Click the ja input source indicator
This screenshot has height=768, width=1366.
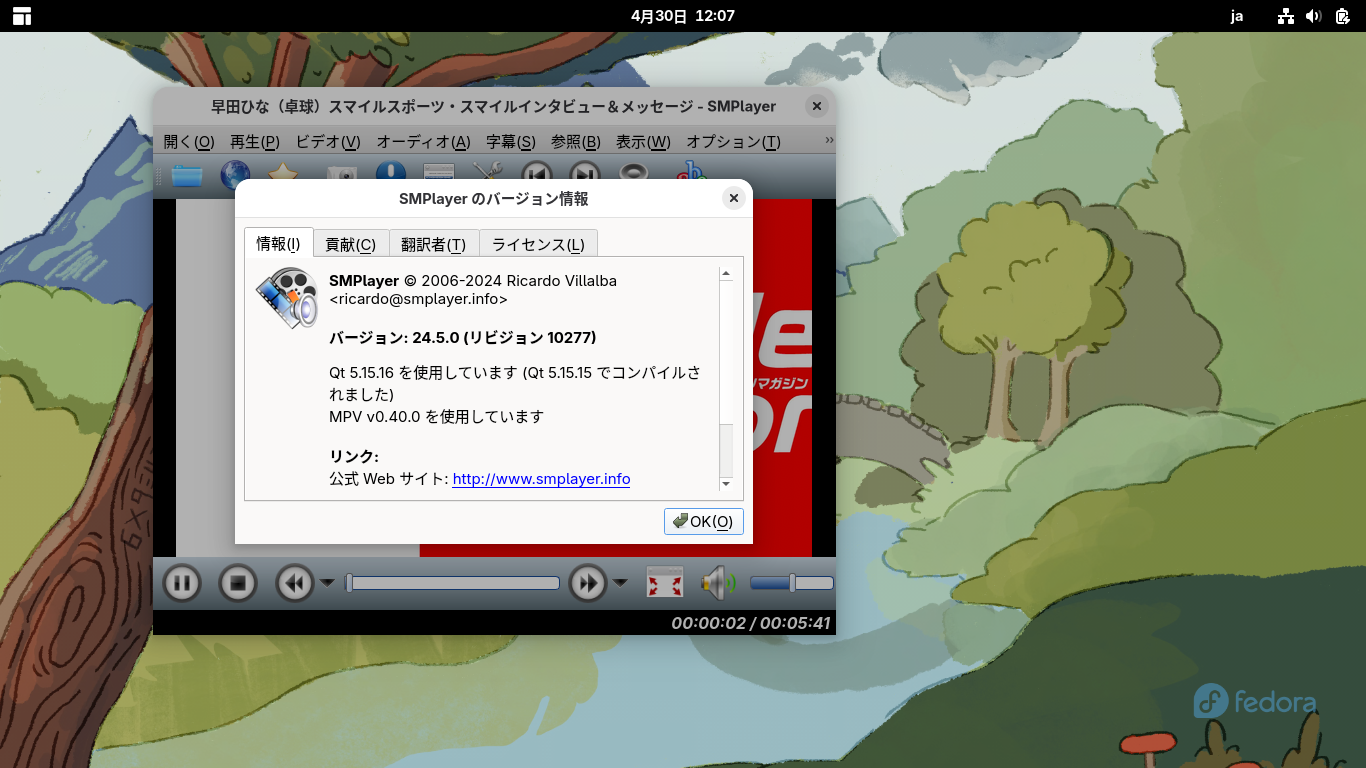pyautogui.click(x=1237, y=16)
